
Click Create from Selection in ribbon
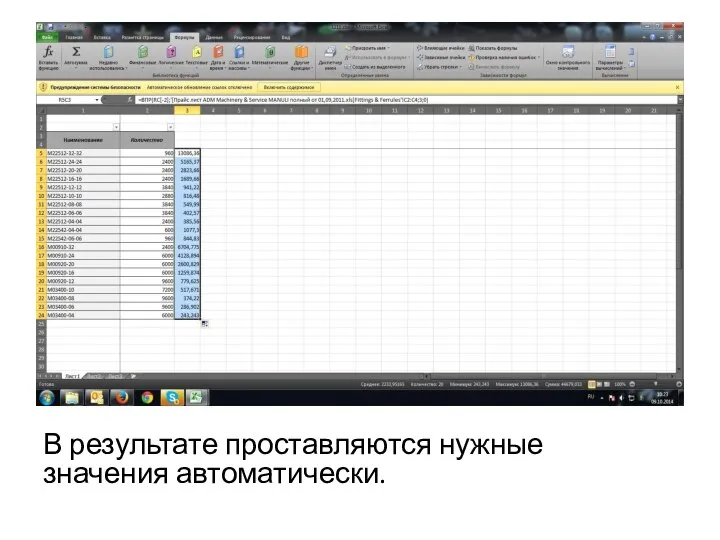pos(375,67)
